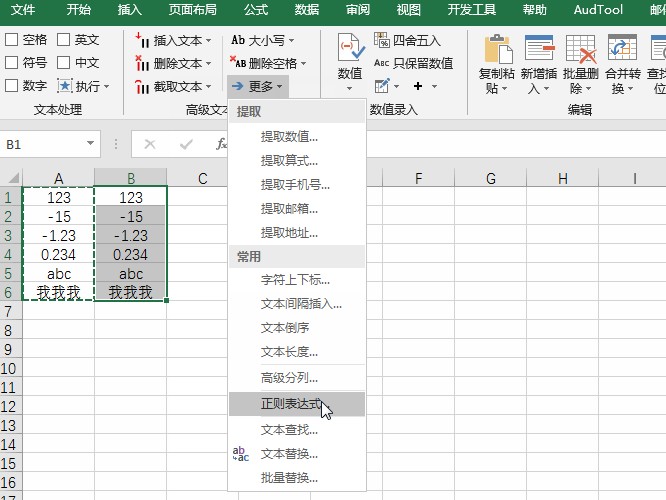Click cell A5 containing abc
Image resolution: width=666 pixels, height=500 pixels.
pyautogui.click(x=59, y=274)
